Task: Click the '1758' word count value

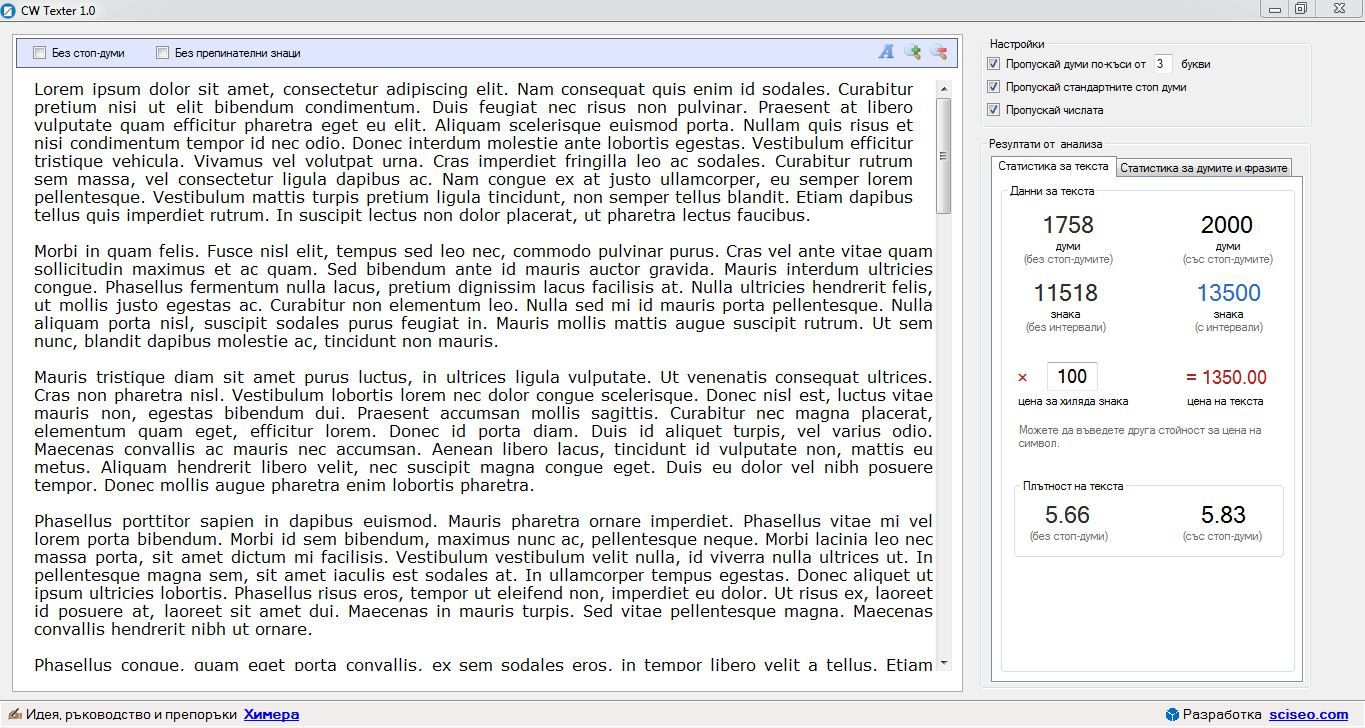Action: tap(1068, 225)
